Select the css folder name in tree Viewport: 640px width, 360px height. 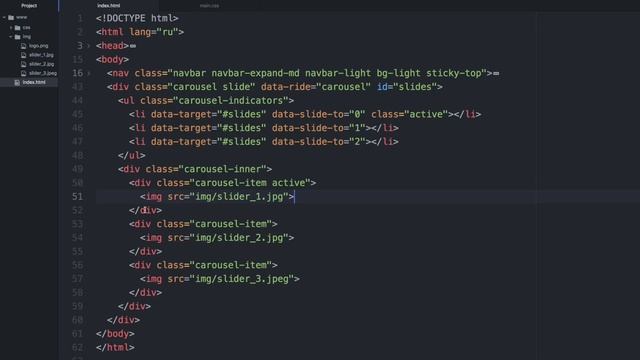point(26,28)
